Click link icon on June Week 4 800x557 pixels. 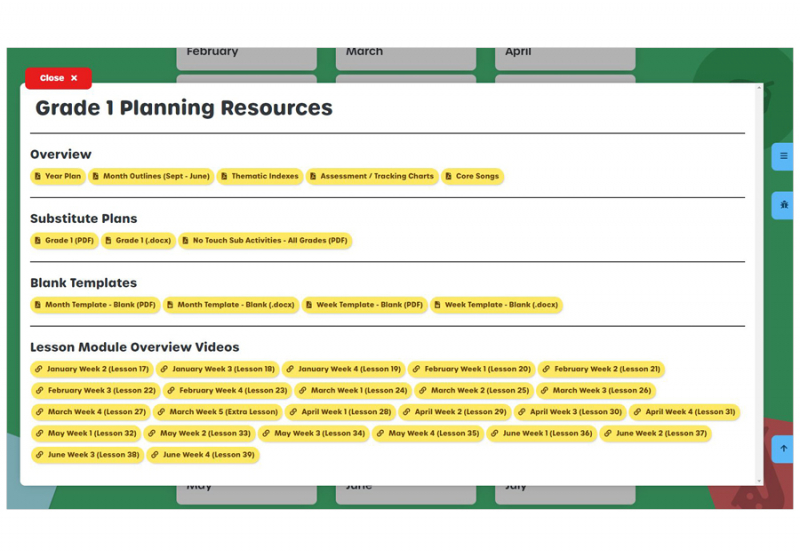pyautogui.click(x=155, y=455)
